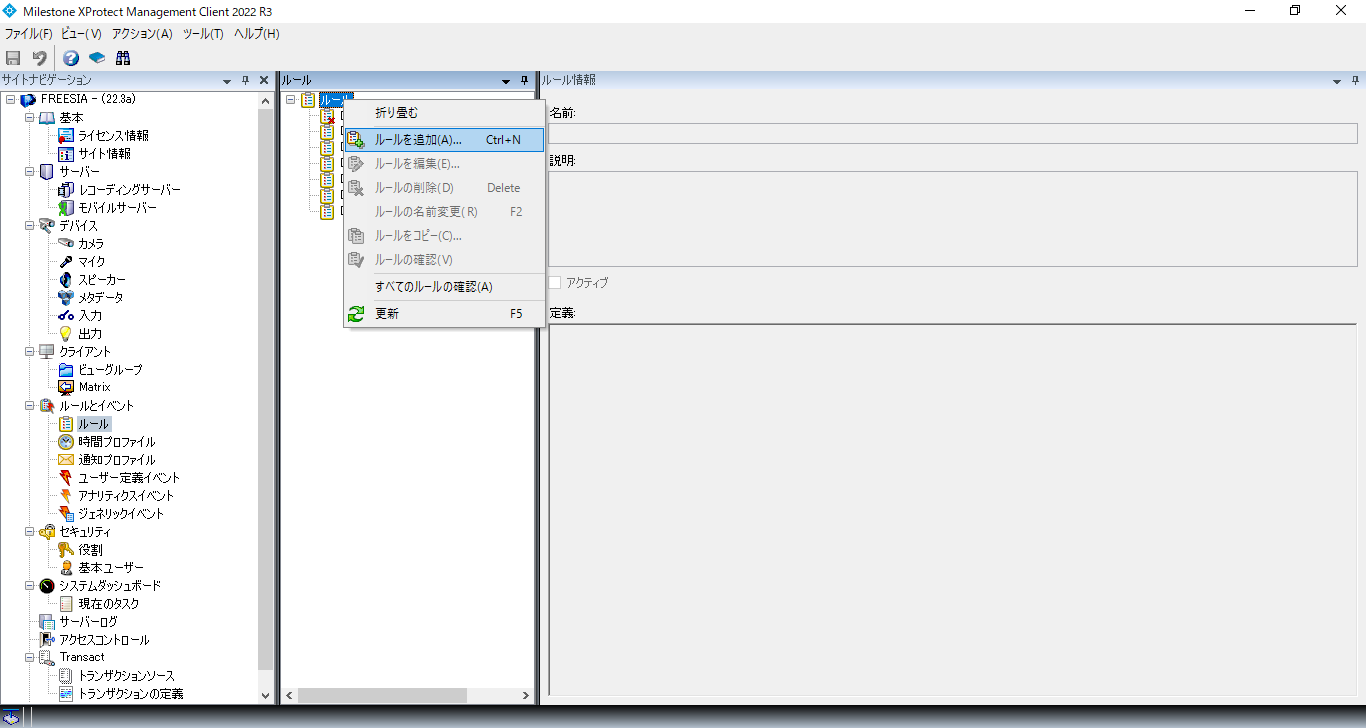Image resolution: width=1366 pixels, height=728 pixels.
Task: Select 時間プロファイル node
Action: (117, 442)
